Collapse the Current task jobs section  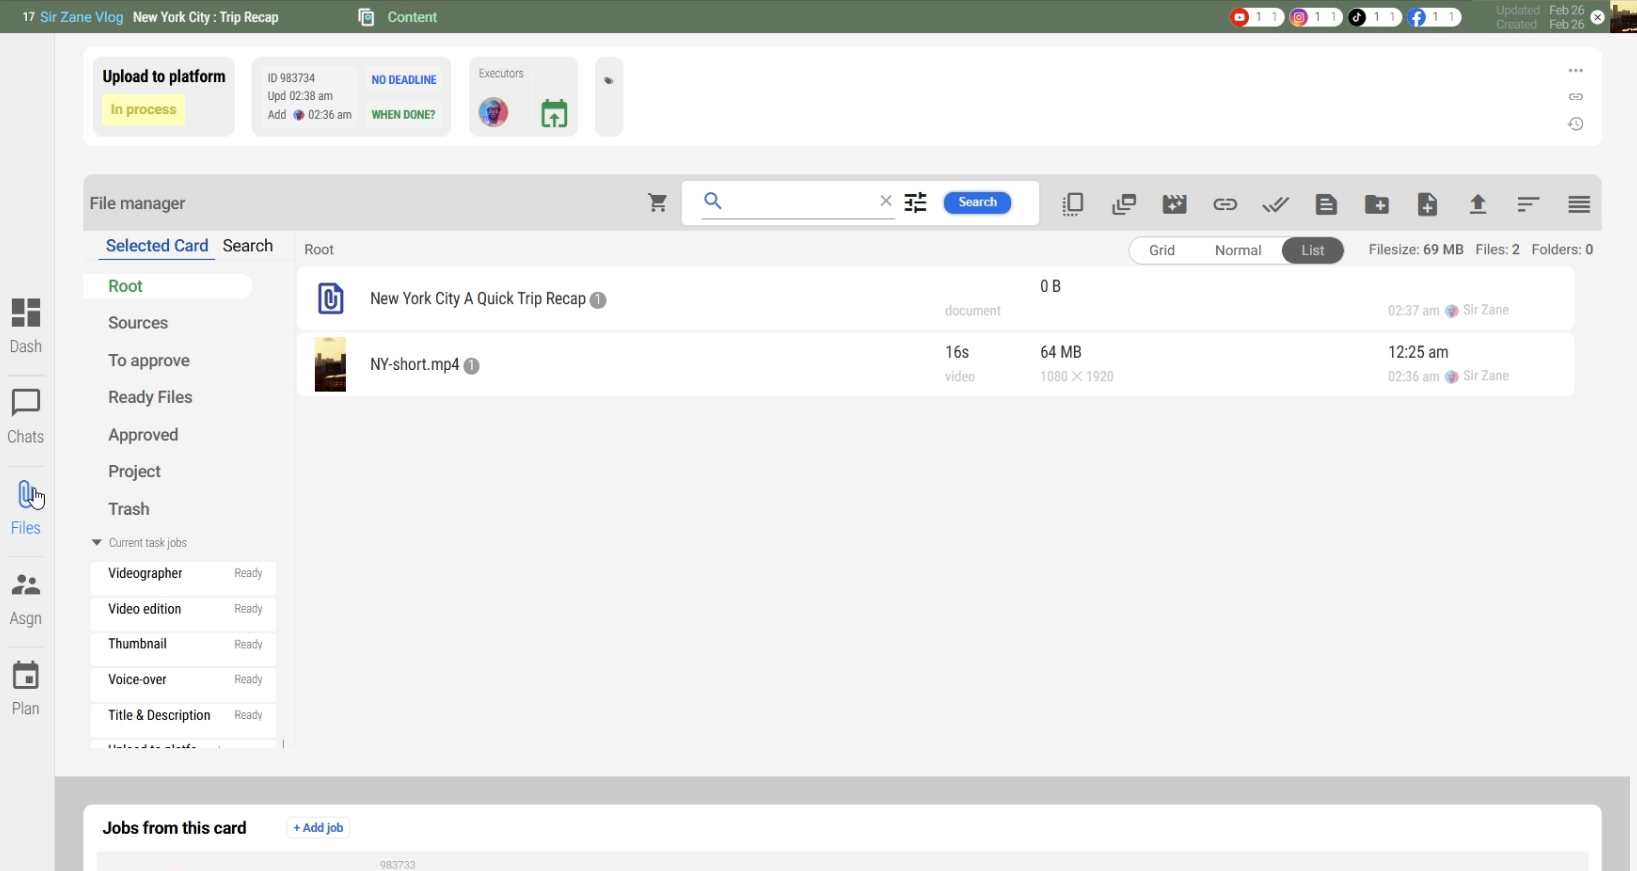click(97, 543)
